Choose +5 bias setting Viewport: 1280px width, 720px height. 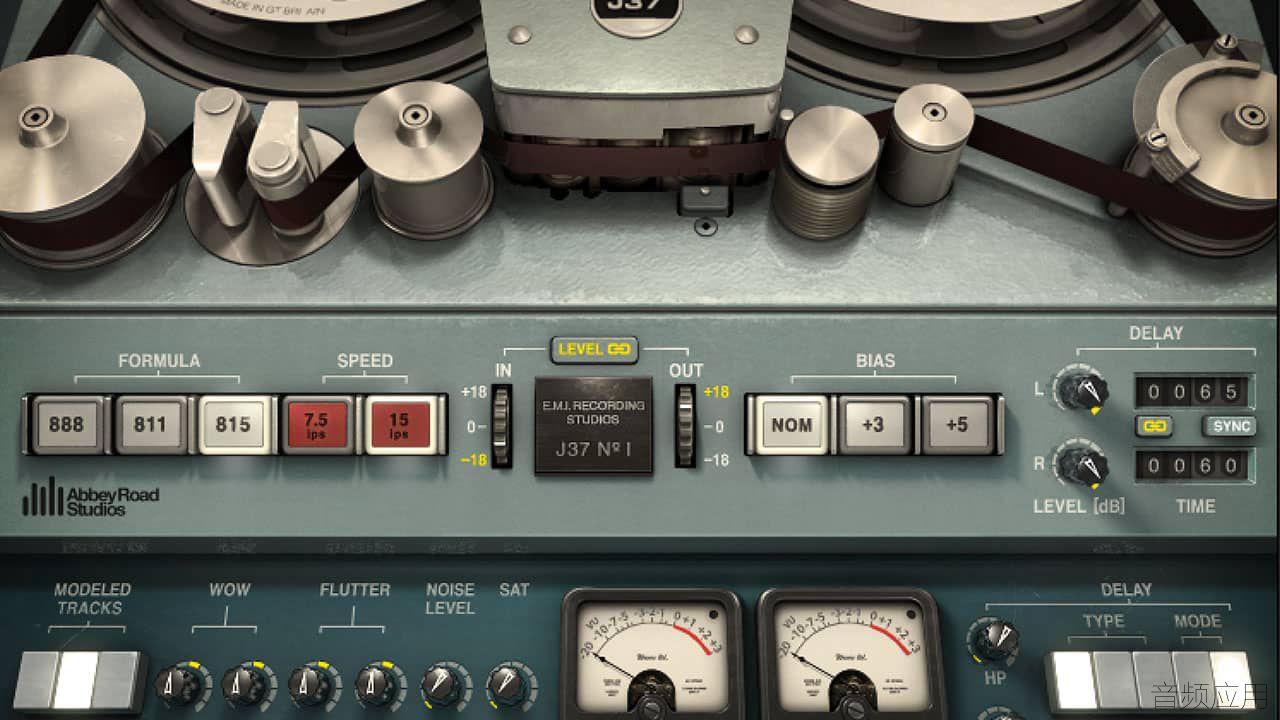957,424
